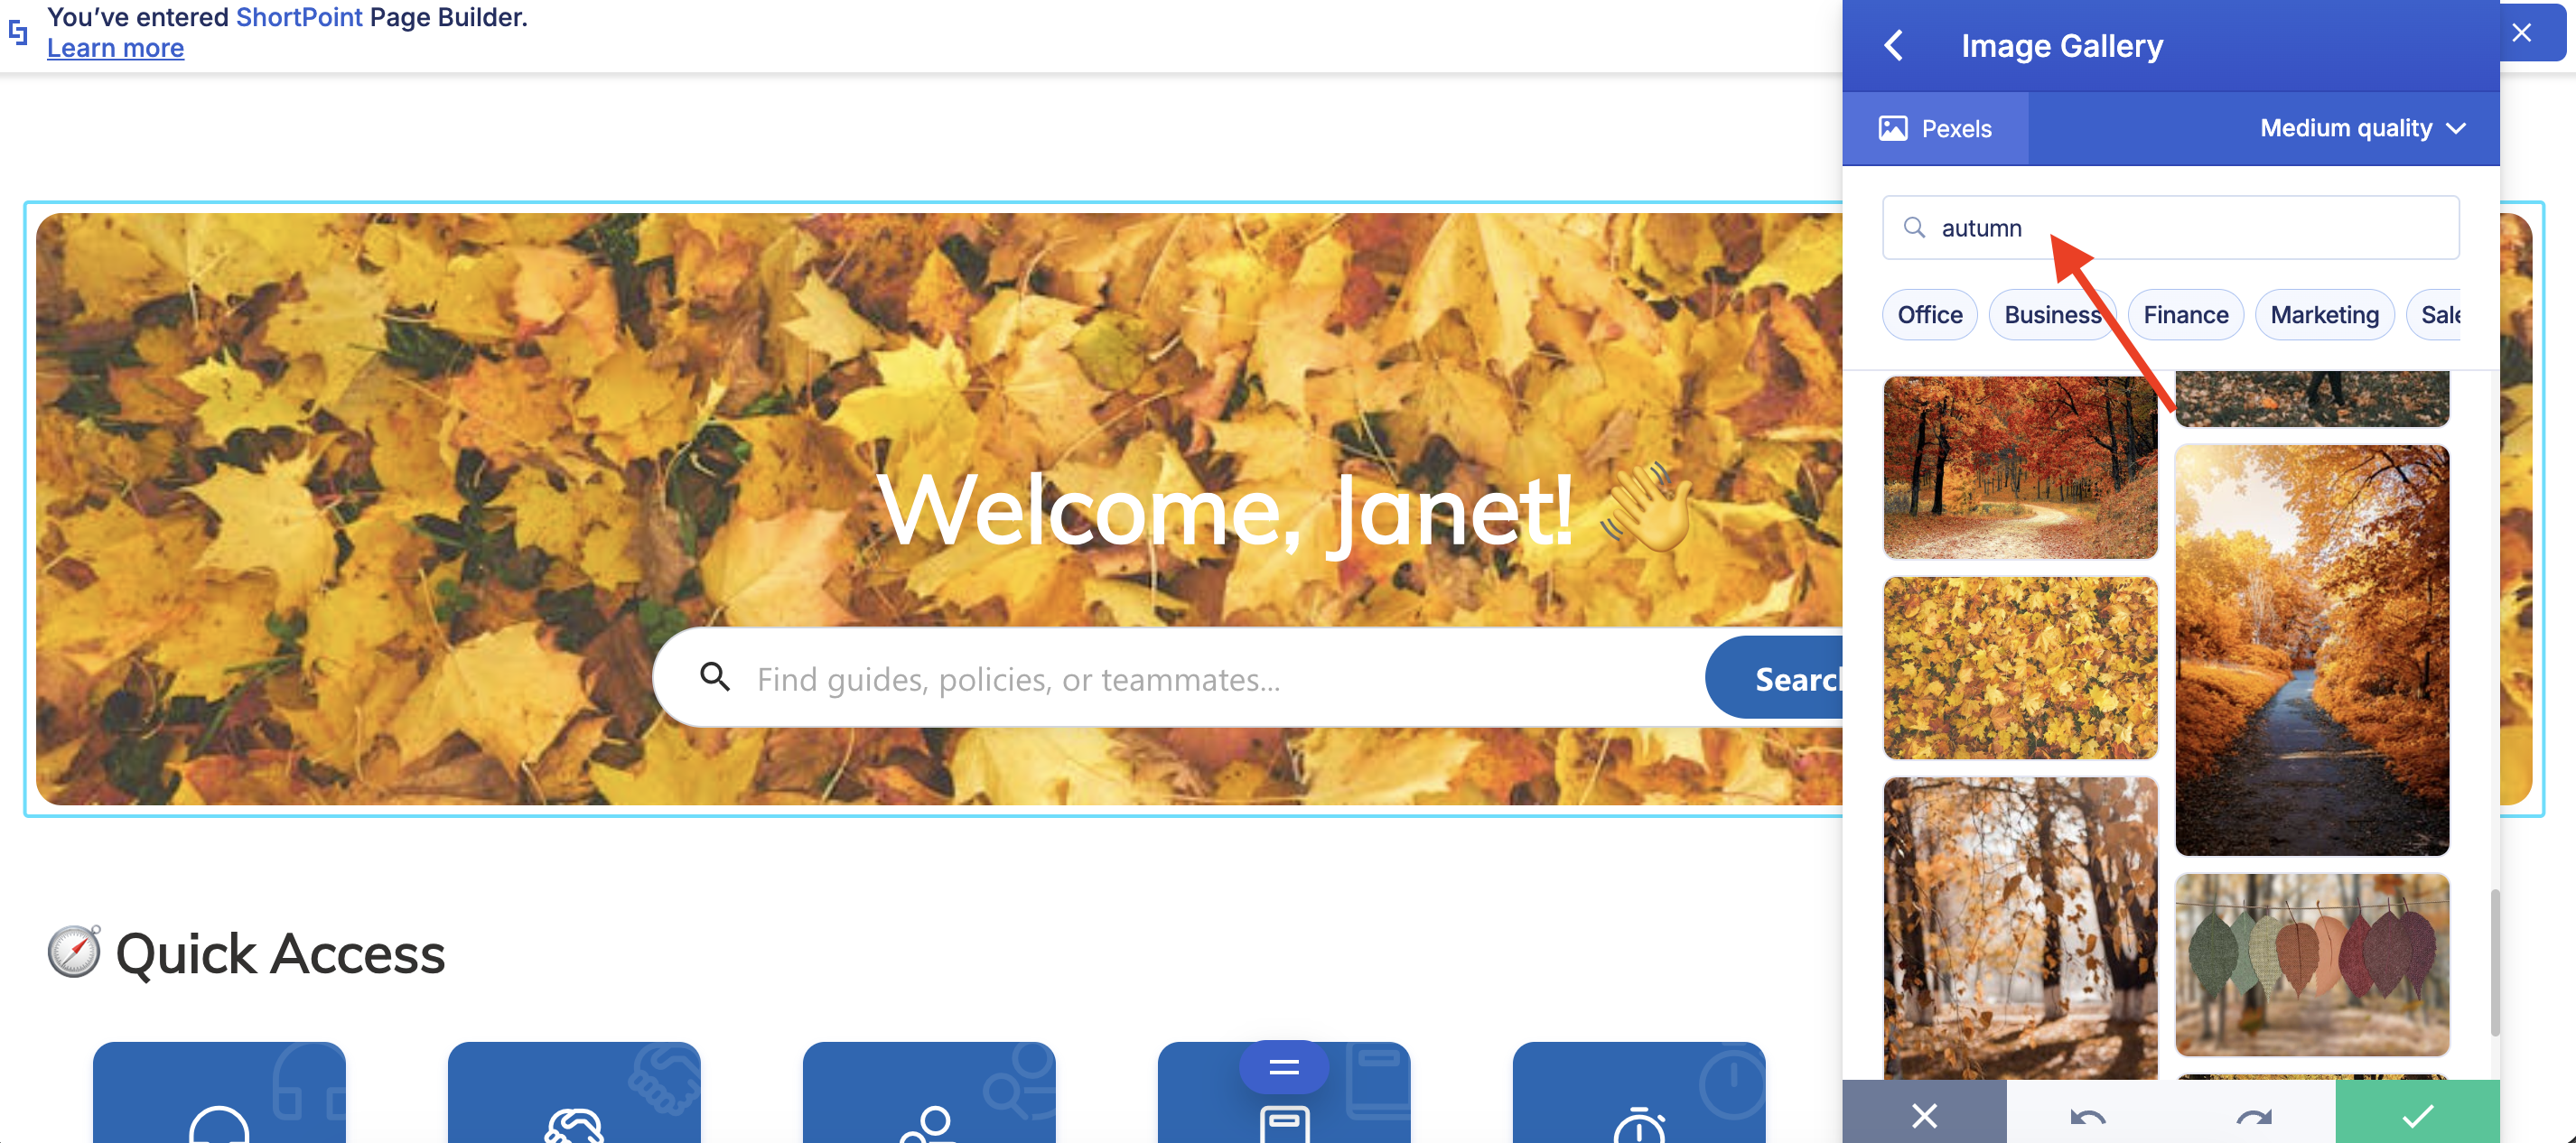This screenshot has width=2576, height=1143.
Task: Click the green checkmark confirm button
Action: 2417,1113
